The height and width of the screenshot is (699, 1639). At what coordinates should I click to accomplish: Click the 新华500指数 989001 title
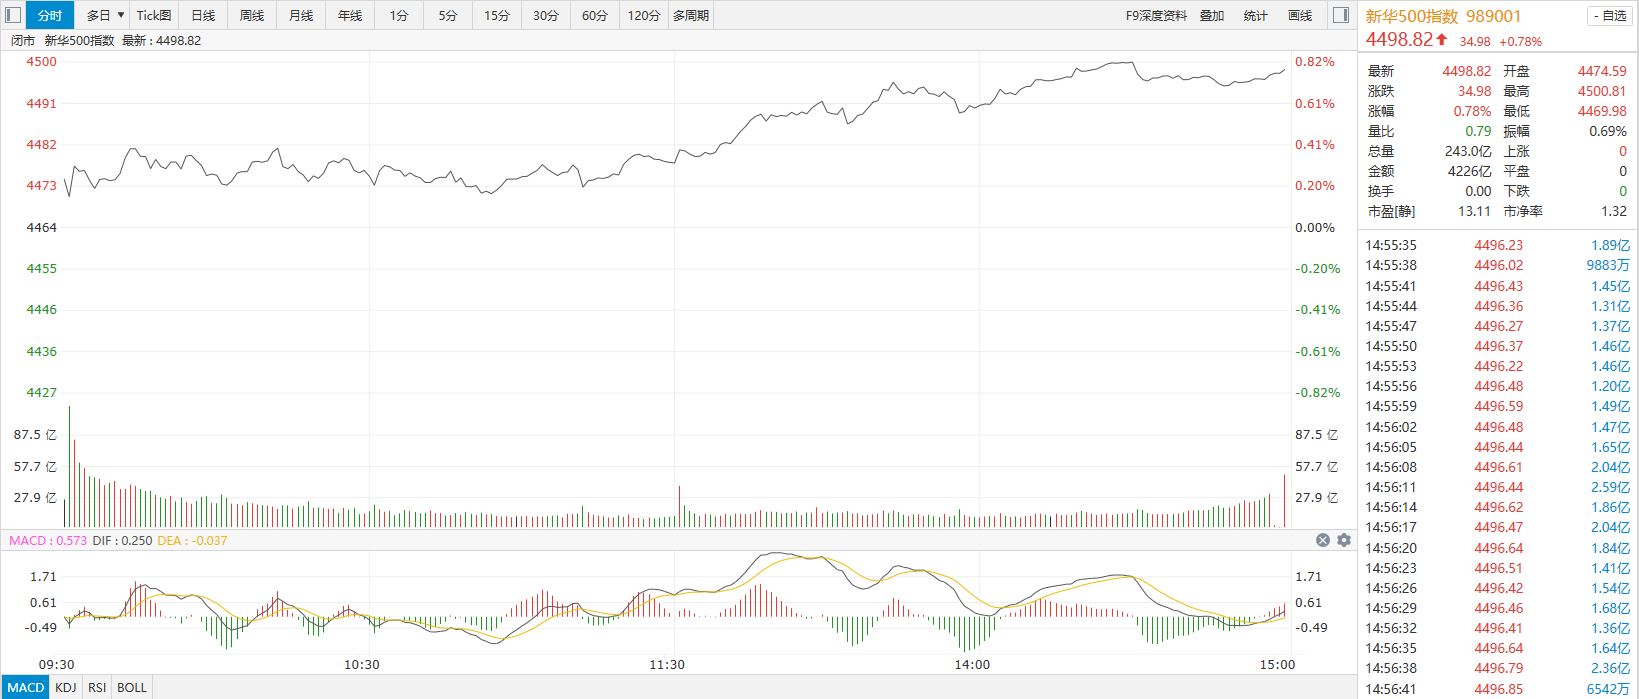pyautogui.click(x=1443, y=16)
